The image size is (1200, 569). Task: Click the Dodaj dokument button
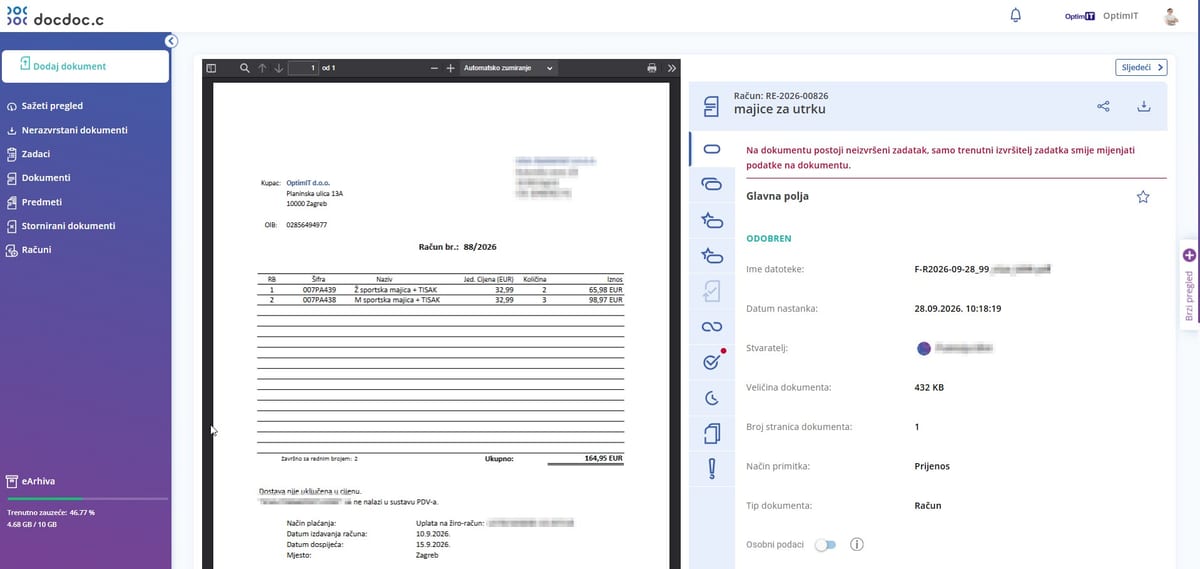[x=85, y=66]
